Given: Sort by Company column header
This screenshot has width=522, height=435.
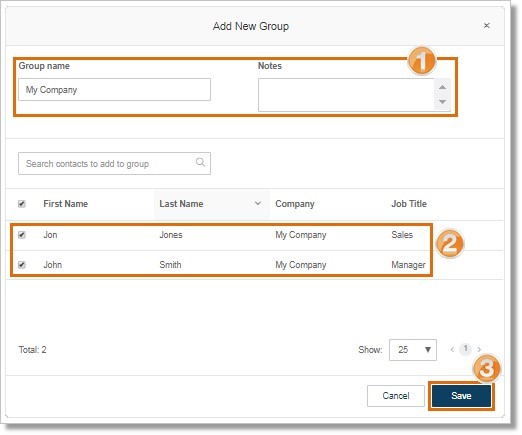Looking at the screenshot, I should [x=295, y=204].
